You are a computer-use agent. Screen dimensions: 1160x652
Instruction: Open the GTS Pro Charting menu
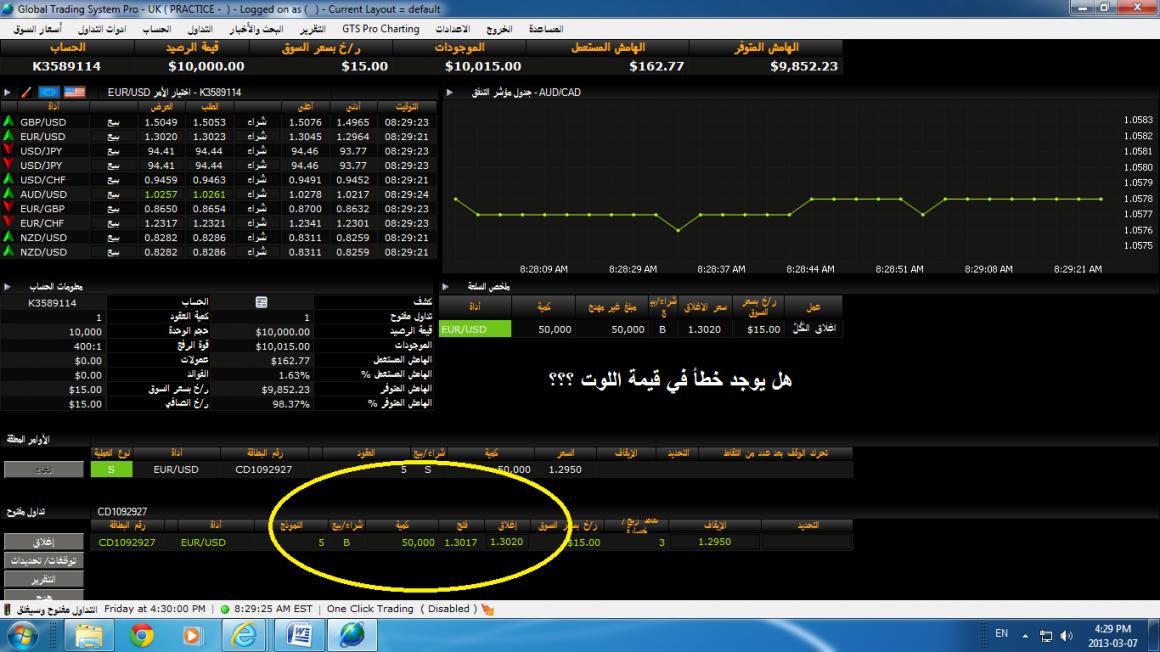tap(380, 29)
